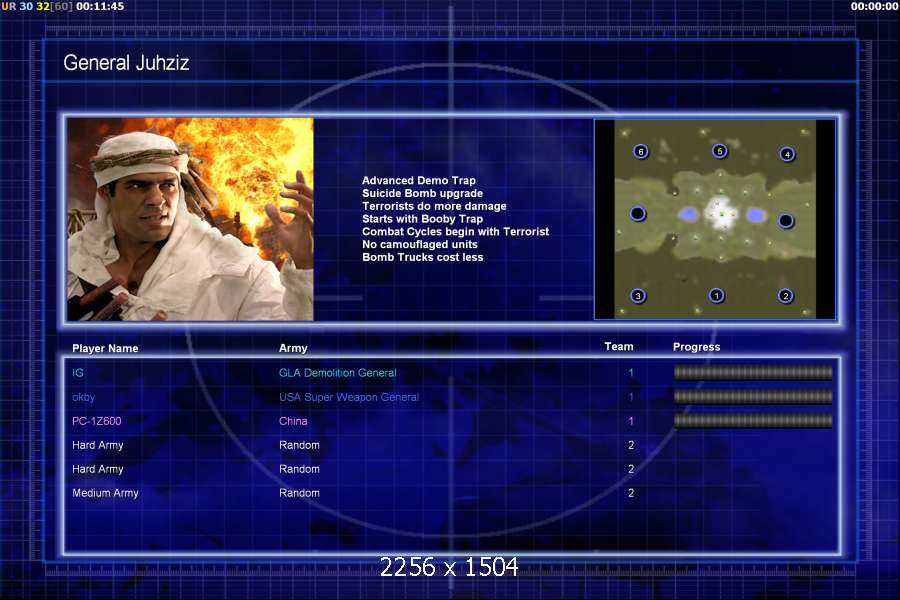Viewport: 900px width, 600px height.
Task: Click Bomb Trucks cost less text
Action: [x=422, y=257]
